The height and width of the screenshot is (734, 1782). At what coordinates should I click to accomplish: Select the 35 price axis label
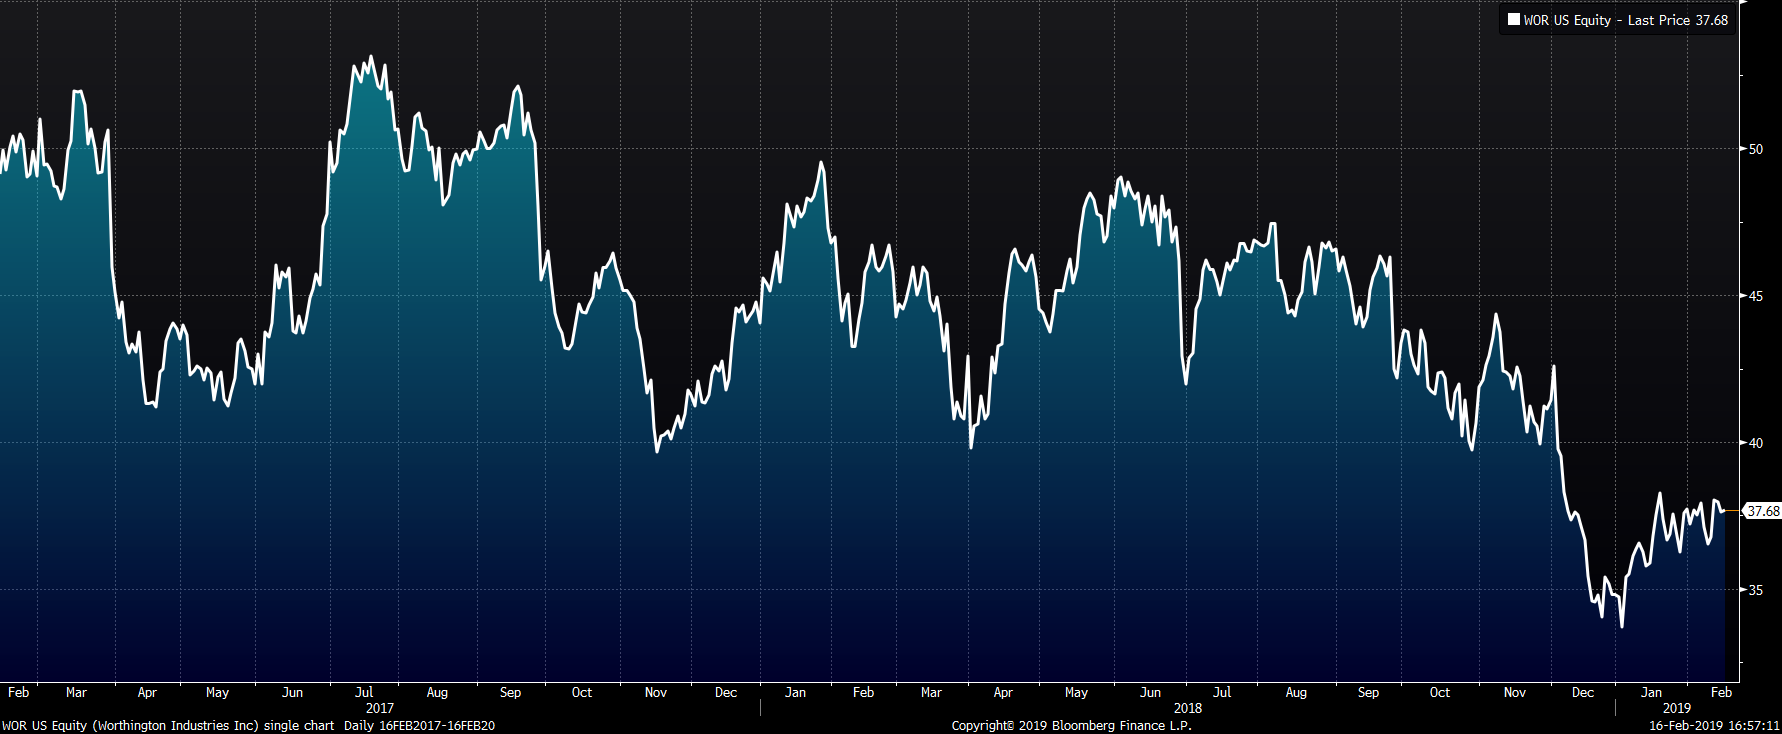tap(1756, 590)
